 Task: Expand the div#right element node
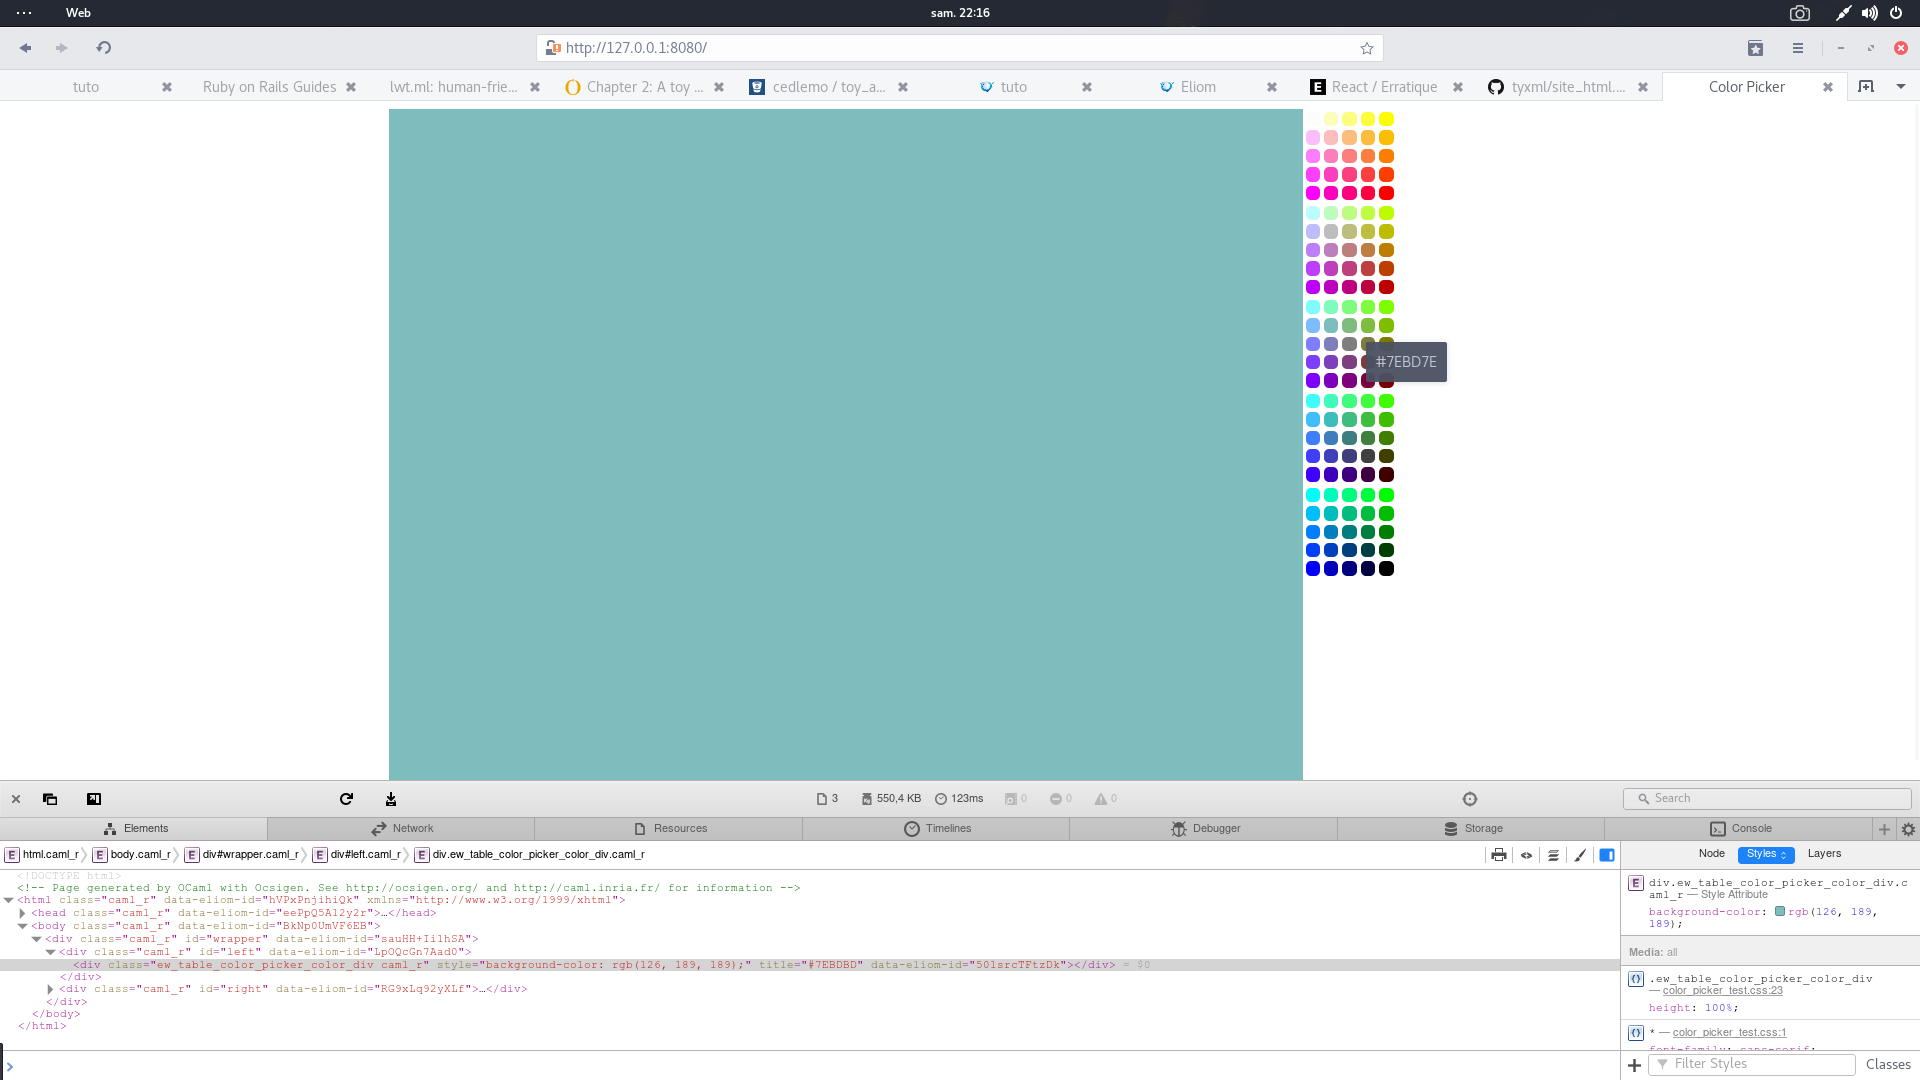click(50, 989)
